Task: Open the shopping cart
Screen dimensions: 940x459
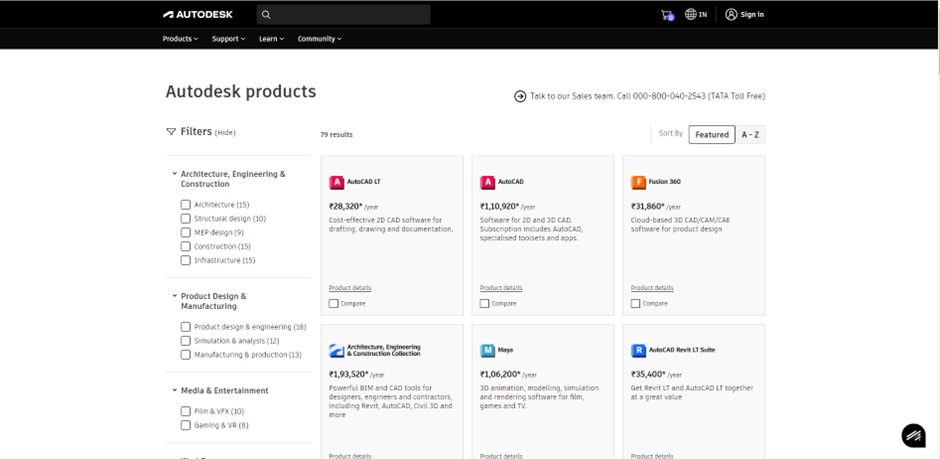Action: (x=667, y=15)
